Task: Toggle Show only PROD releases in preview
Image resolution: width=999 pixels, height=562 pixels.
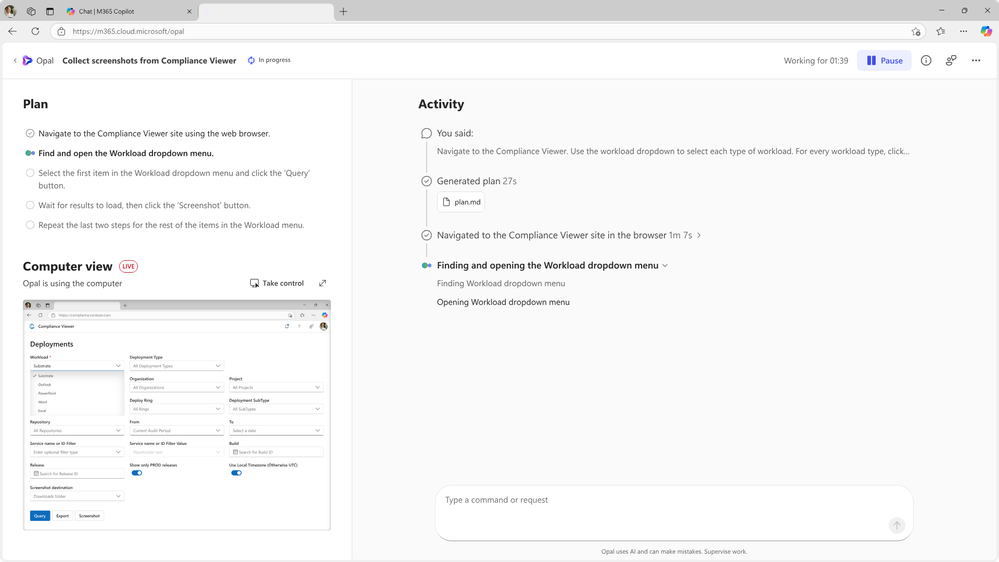Action: pyautogui.click(x=137, y=473)
